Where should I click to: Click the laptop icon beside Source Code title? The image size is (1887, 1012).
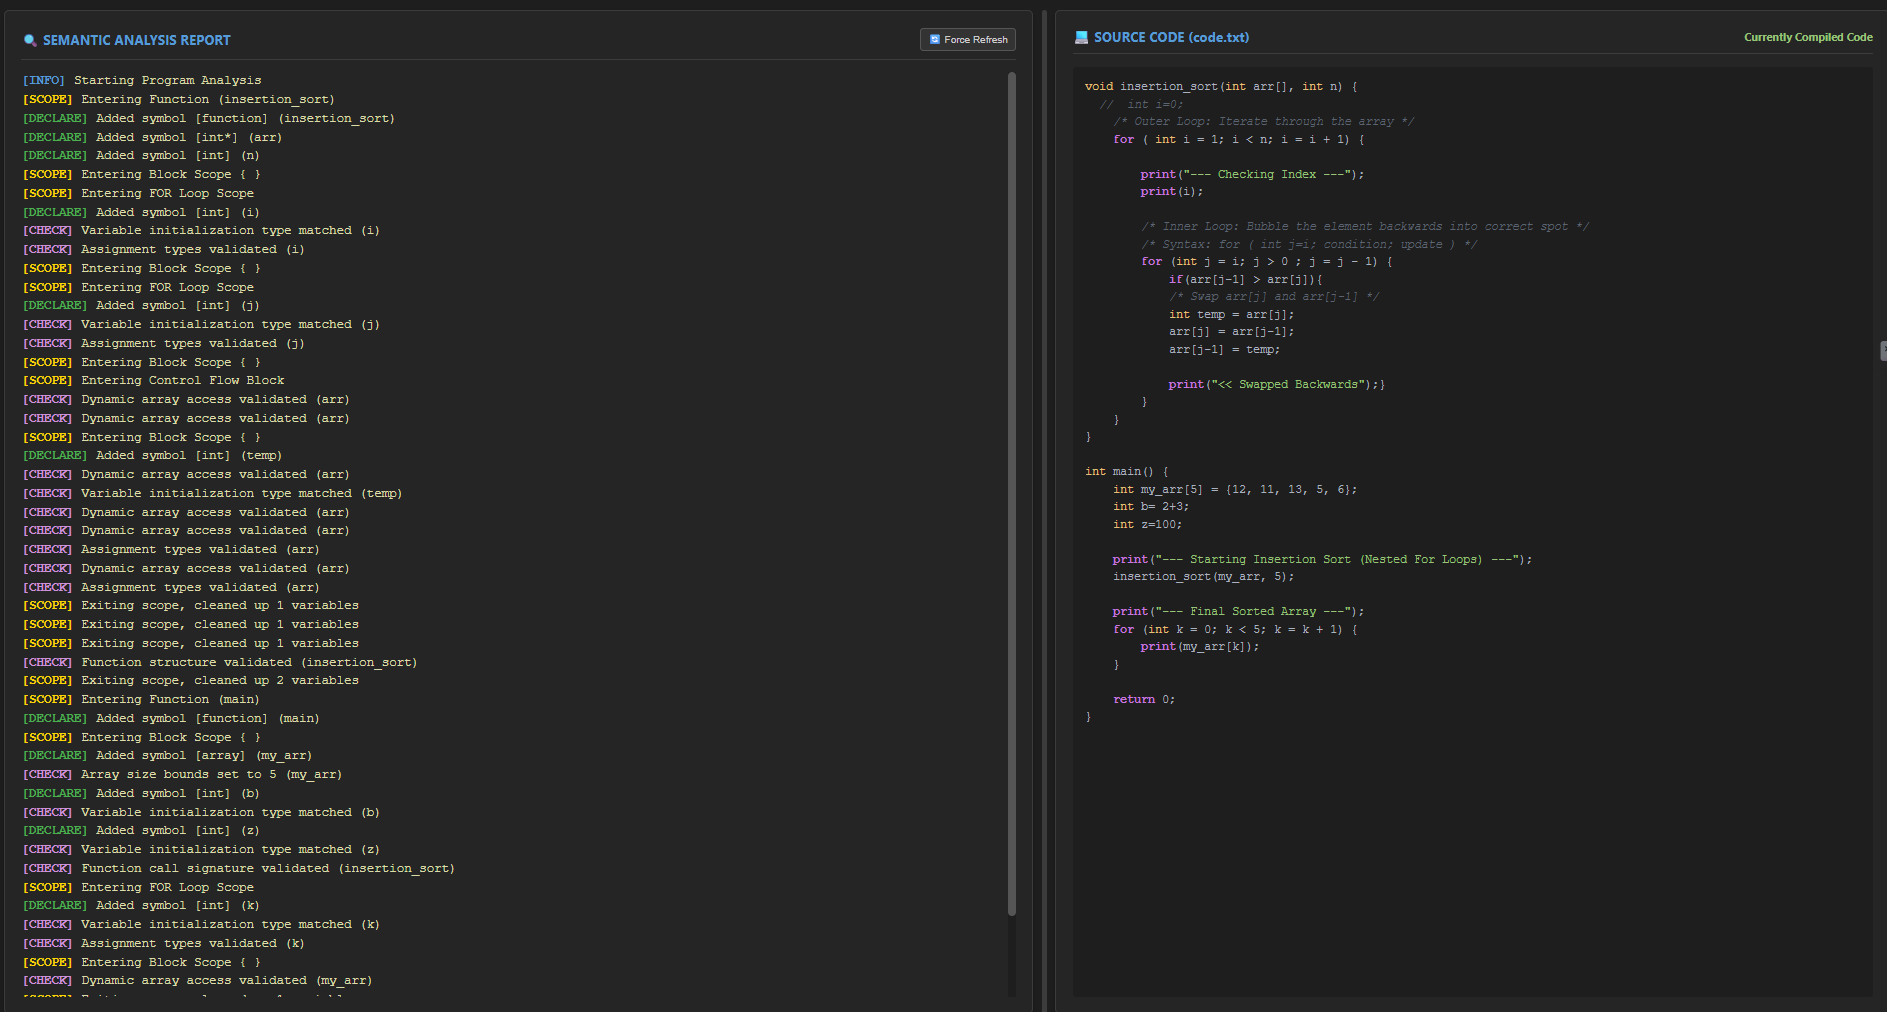(1081, 38)
